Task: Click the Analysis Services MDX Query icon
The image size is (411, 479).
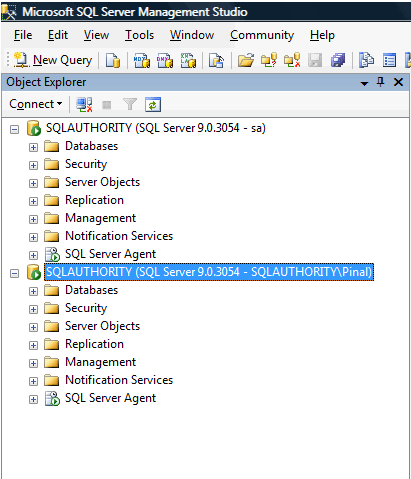Action: 142,61
